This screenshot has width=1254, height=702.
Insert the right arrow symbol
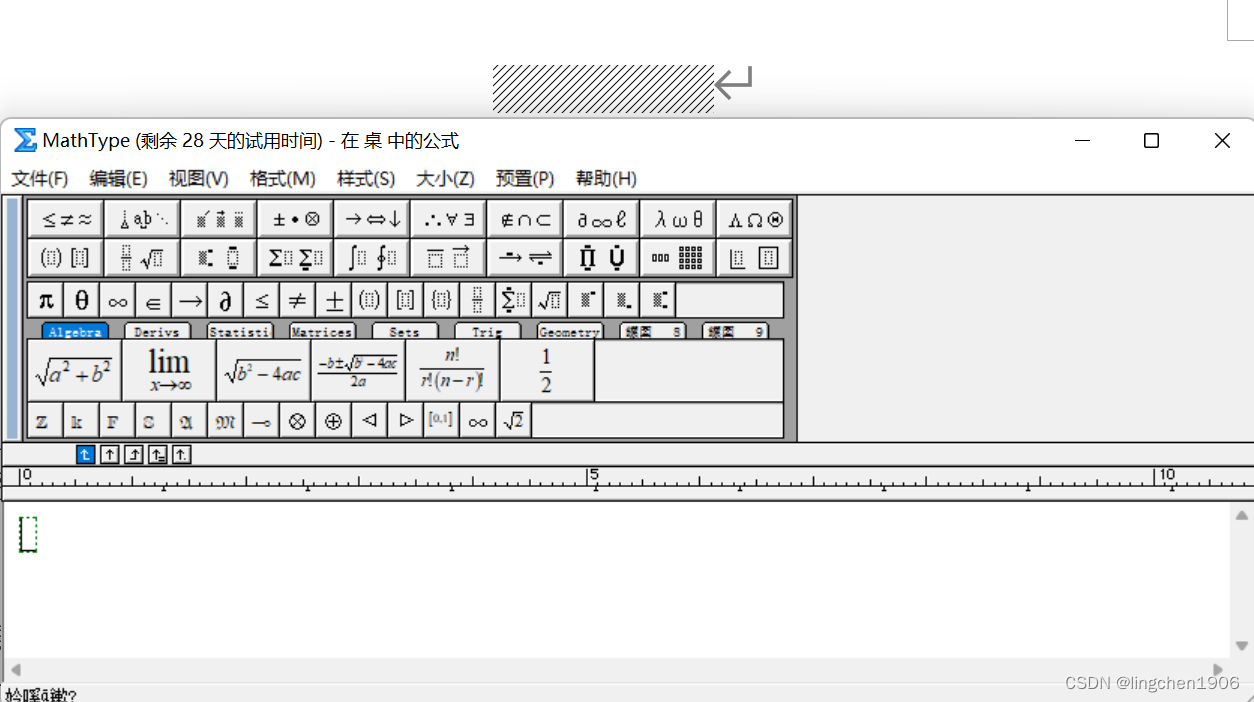[190, 300]
